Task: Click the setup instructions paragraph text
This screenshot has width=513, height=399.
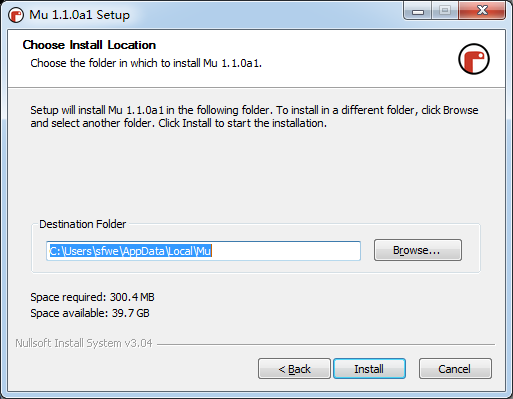Action: (254, 117)
